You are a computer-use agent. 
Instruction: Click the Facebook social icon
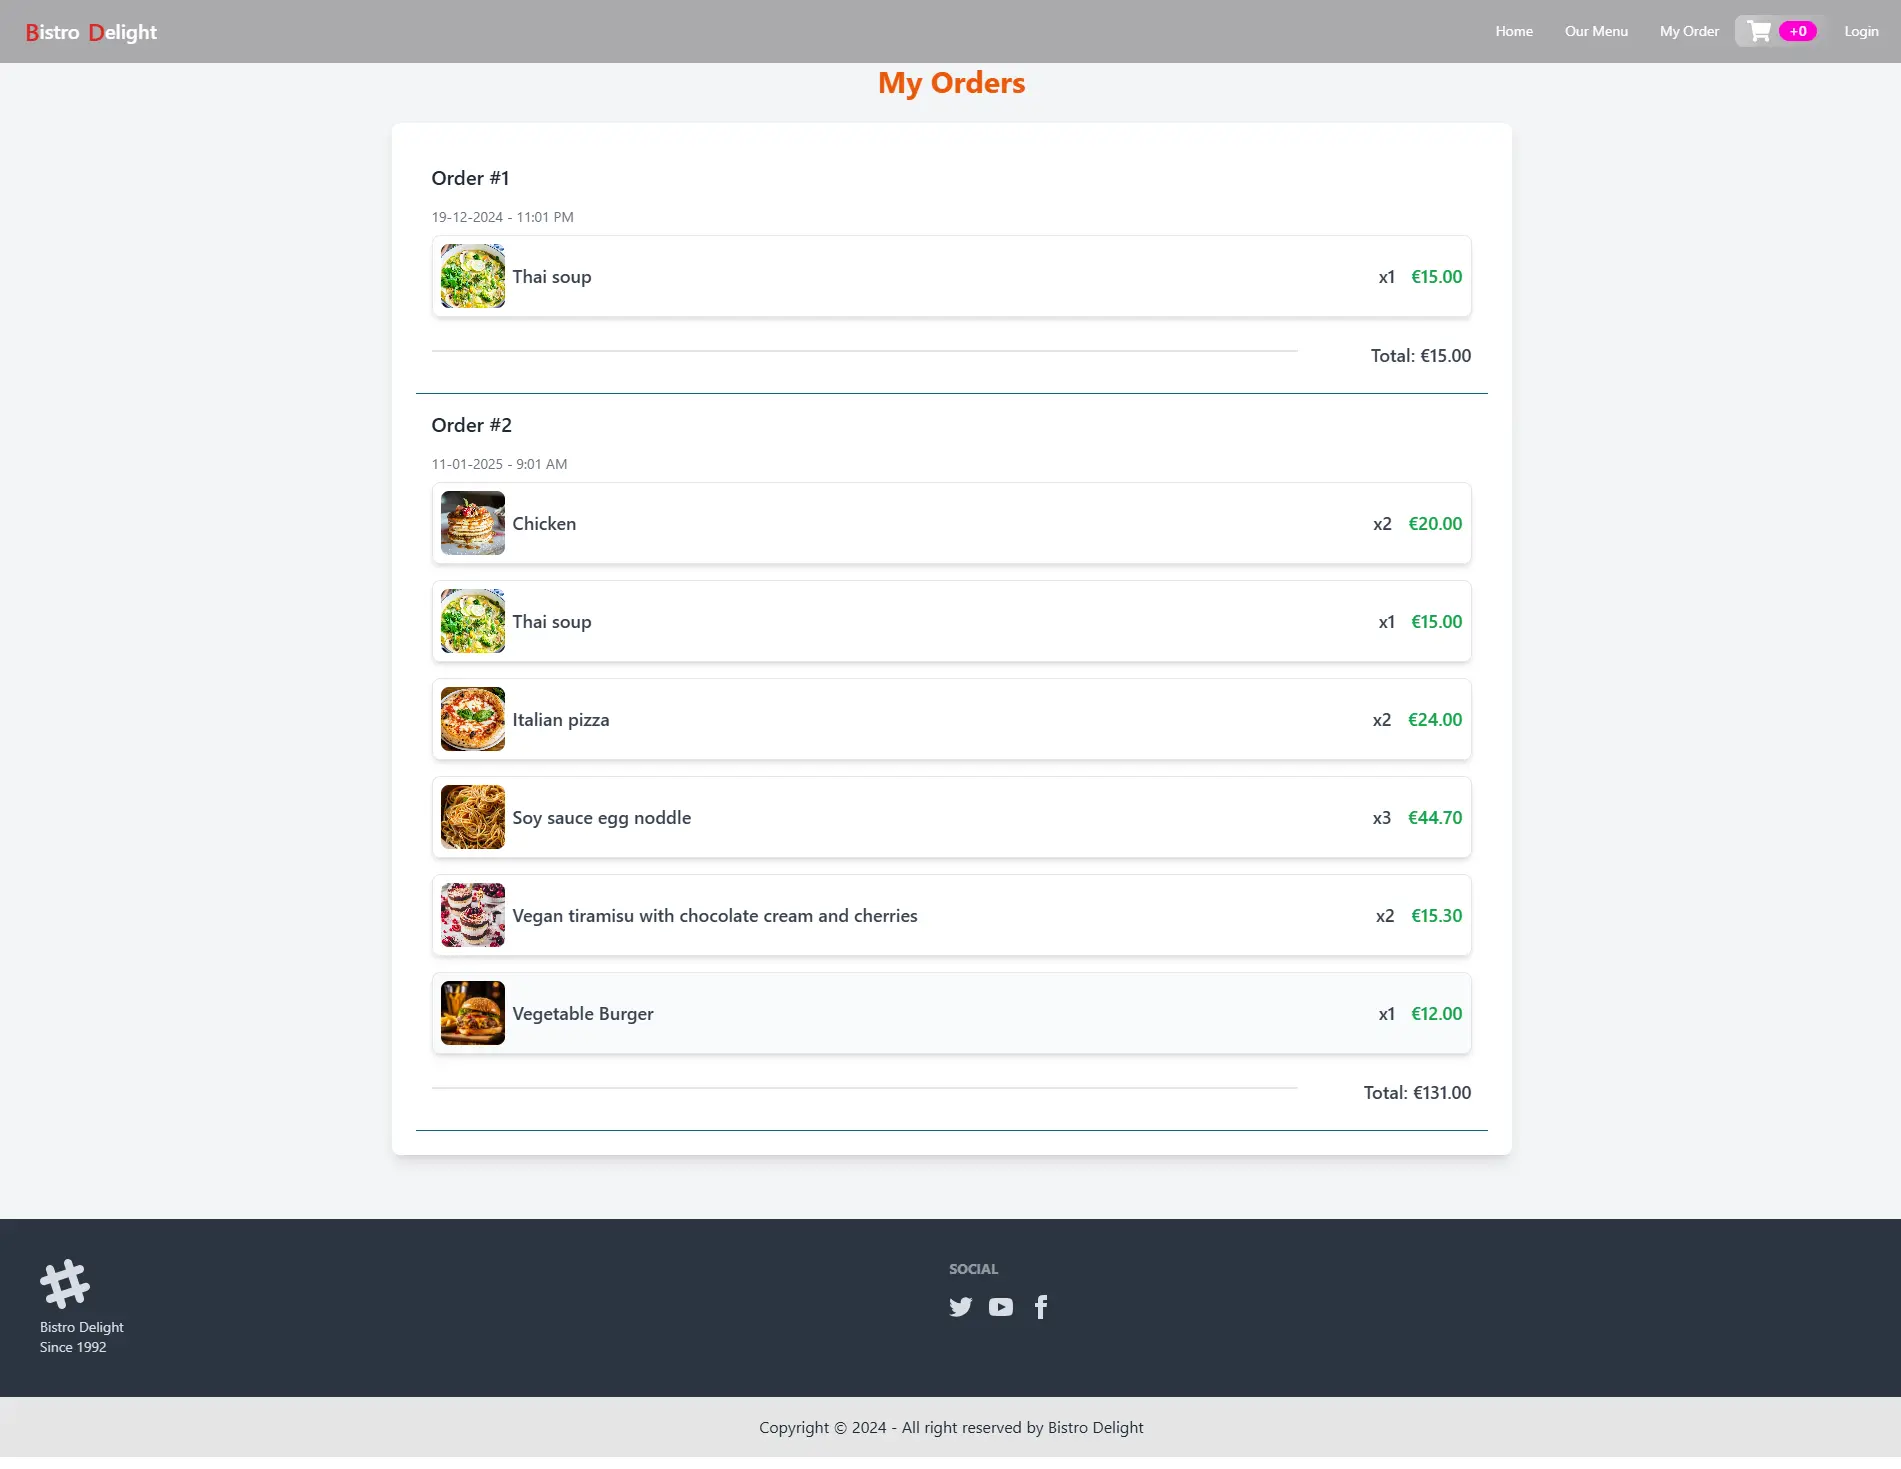point(1041,1307)
